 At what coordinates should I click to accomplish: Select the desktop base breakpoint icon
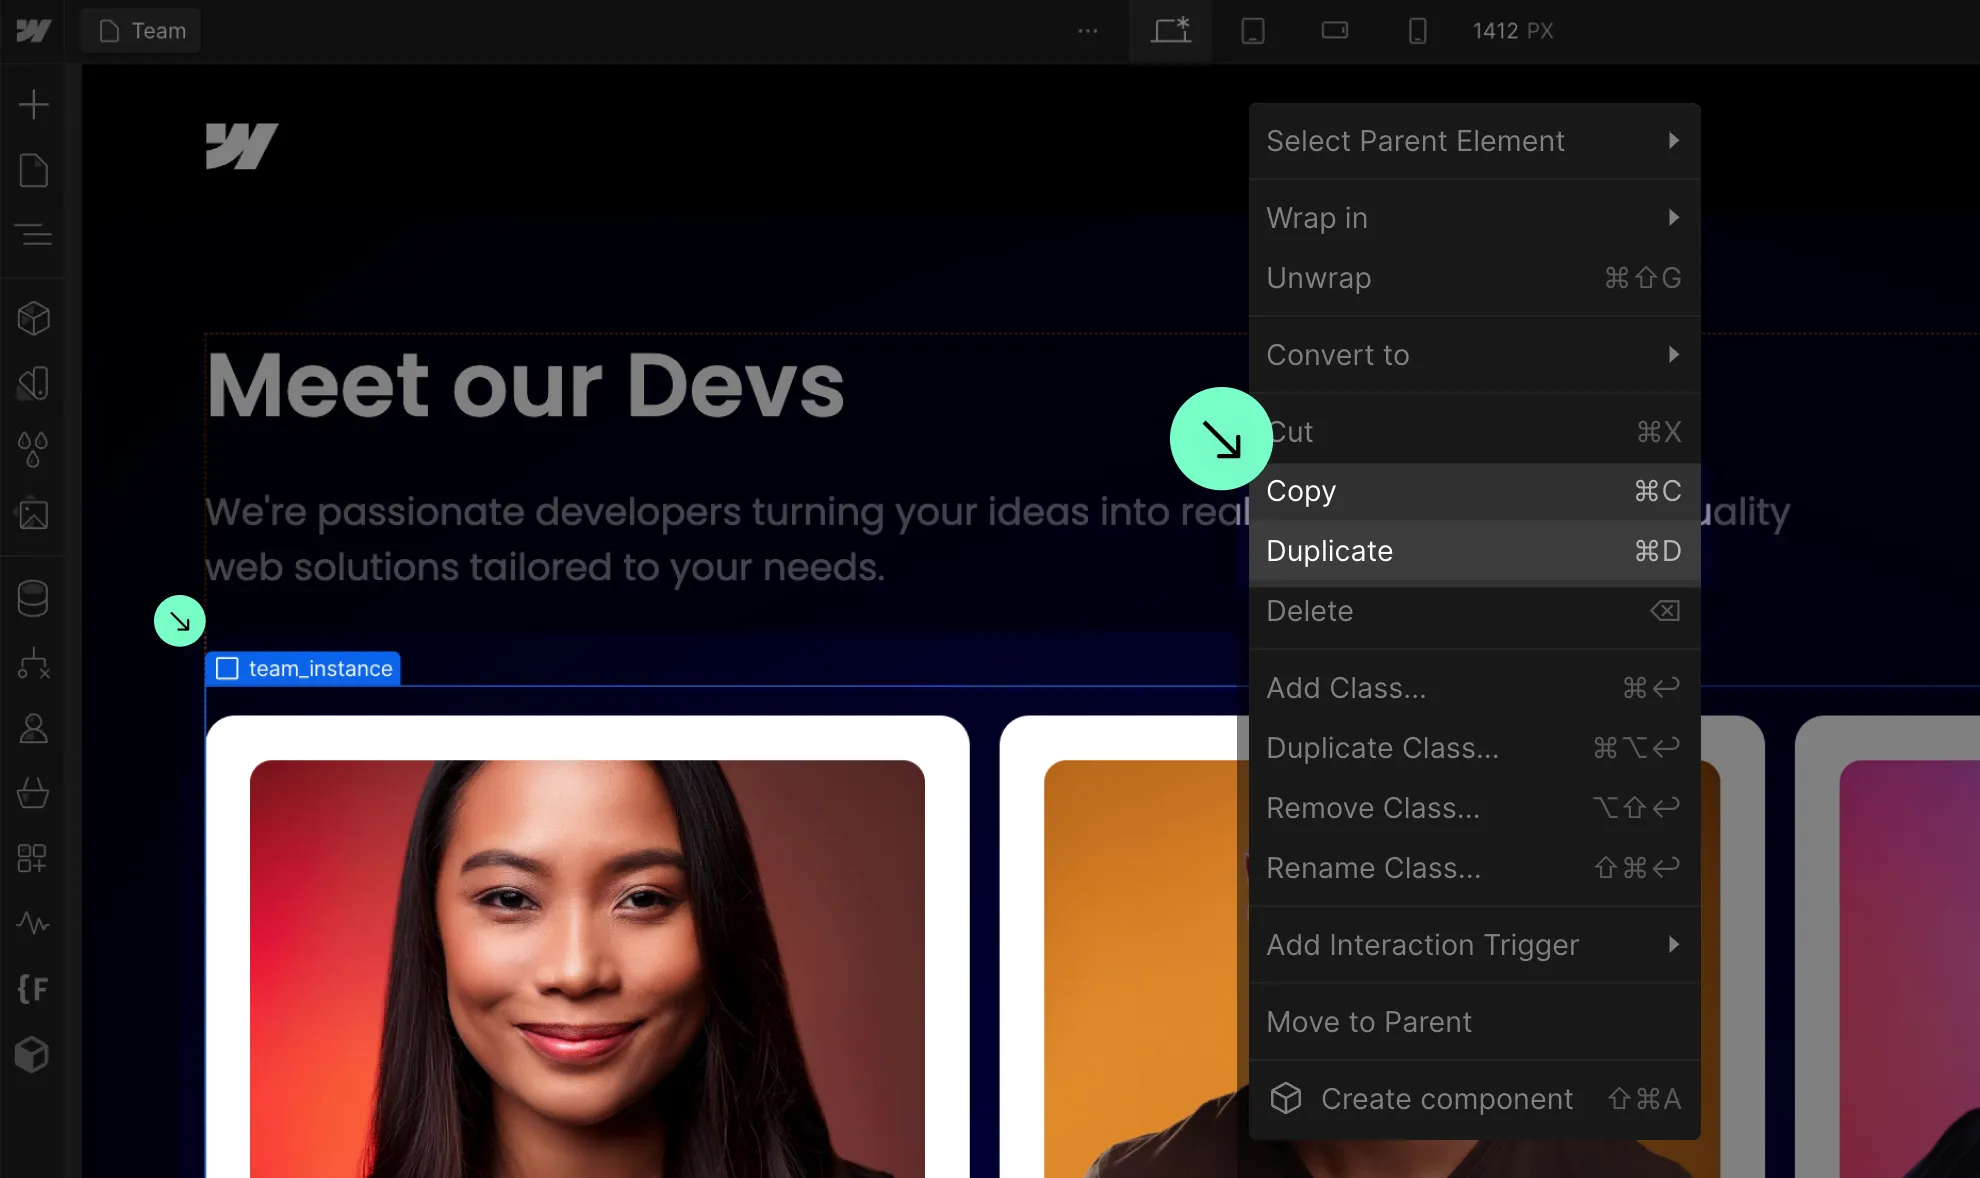click(x=1170, y=31)
